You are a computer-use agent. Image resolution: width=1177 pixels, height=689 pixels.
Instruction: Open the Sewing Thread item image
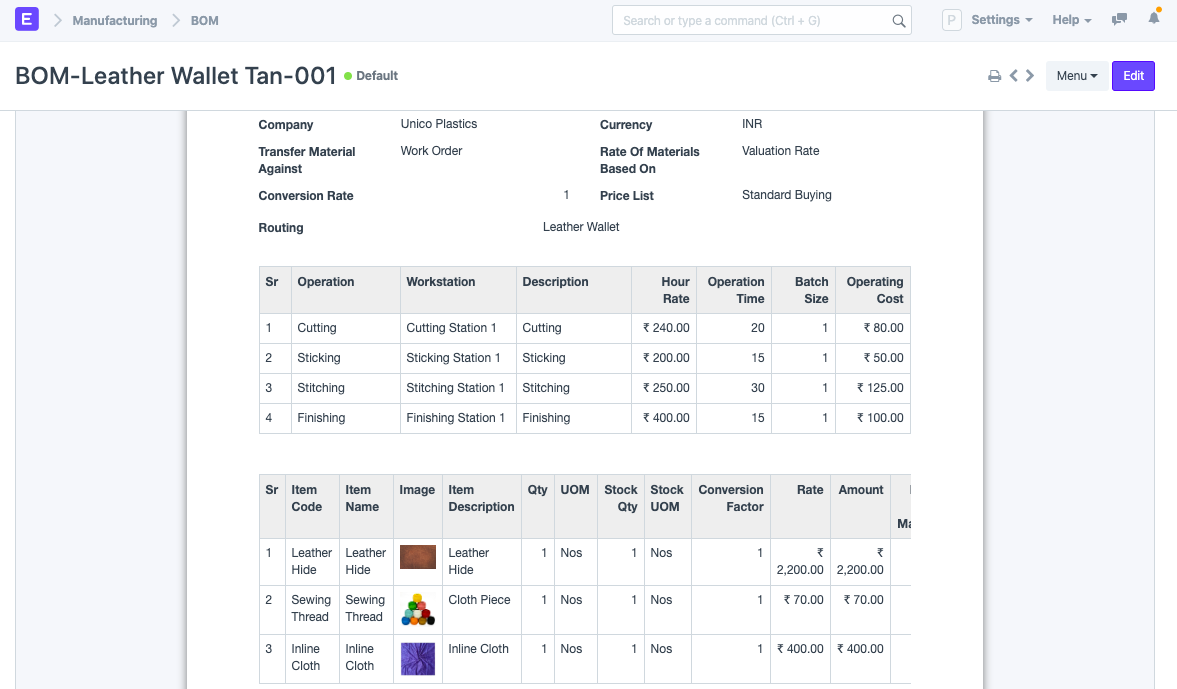(x=417, y=609)
